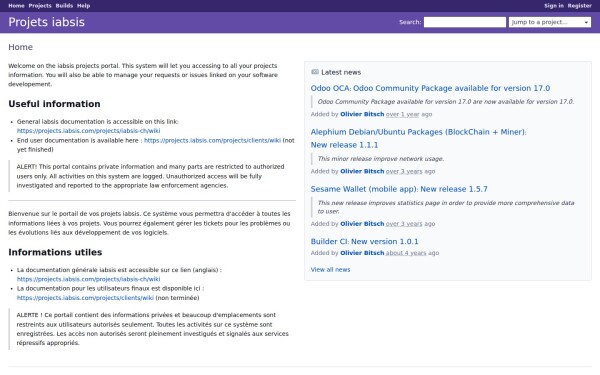Click the Latest news heading text
Screen dimensions: 600x375
click(341, 72)
